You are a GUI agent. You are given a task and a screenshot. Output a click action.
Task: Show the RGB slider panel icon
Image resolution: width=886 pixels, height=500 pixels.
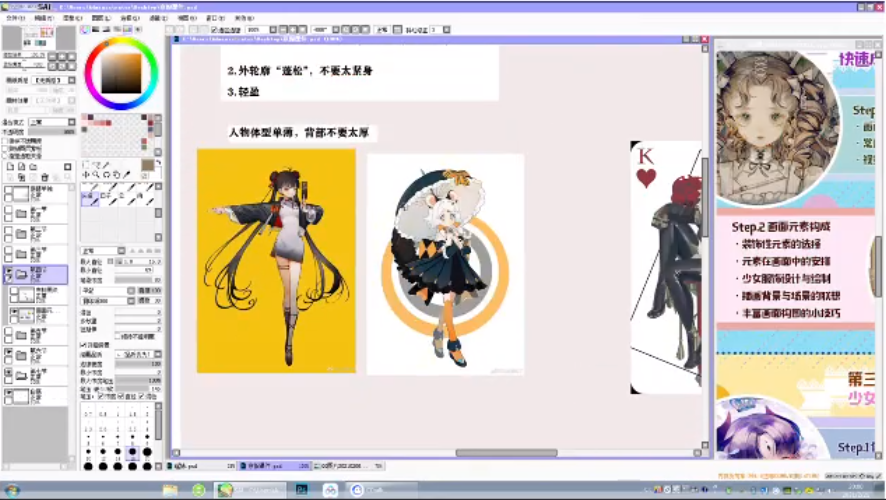pyautogui.click(x=95, y=29)
